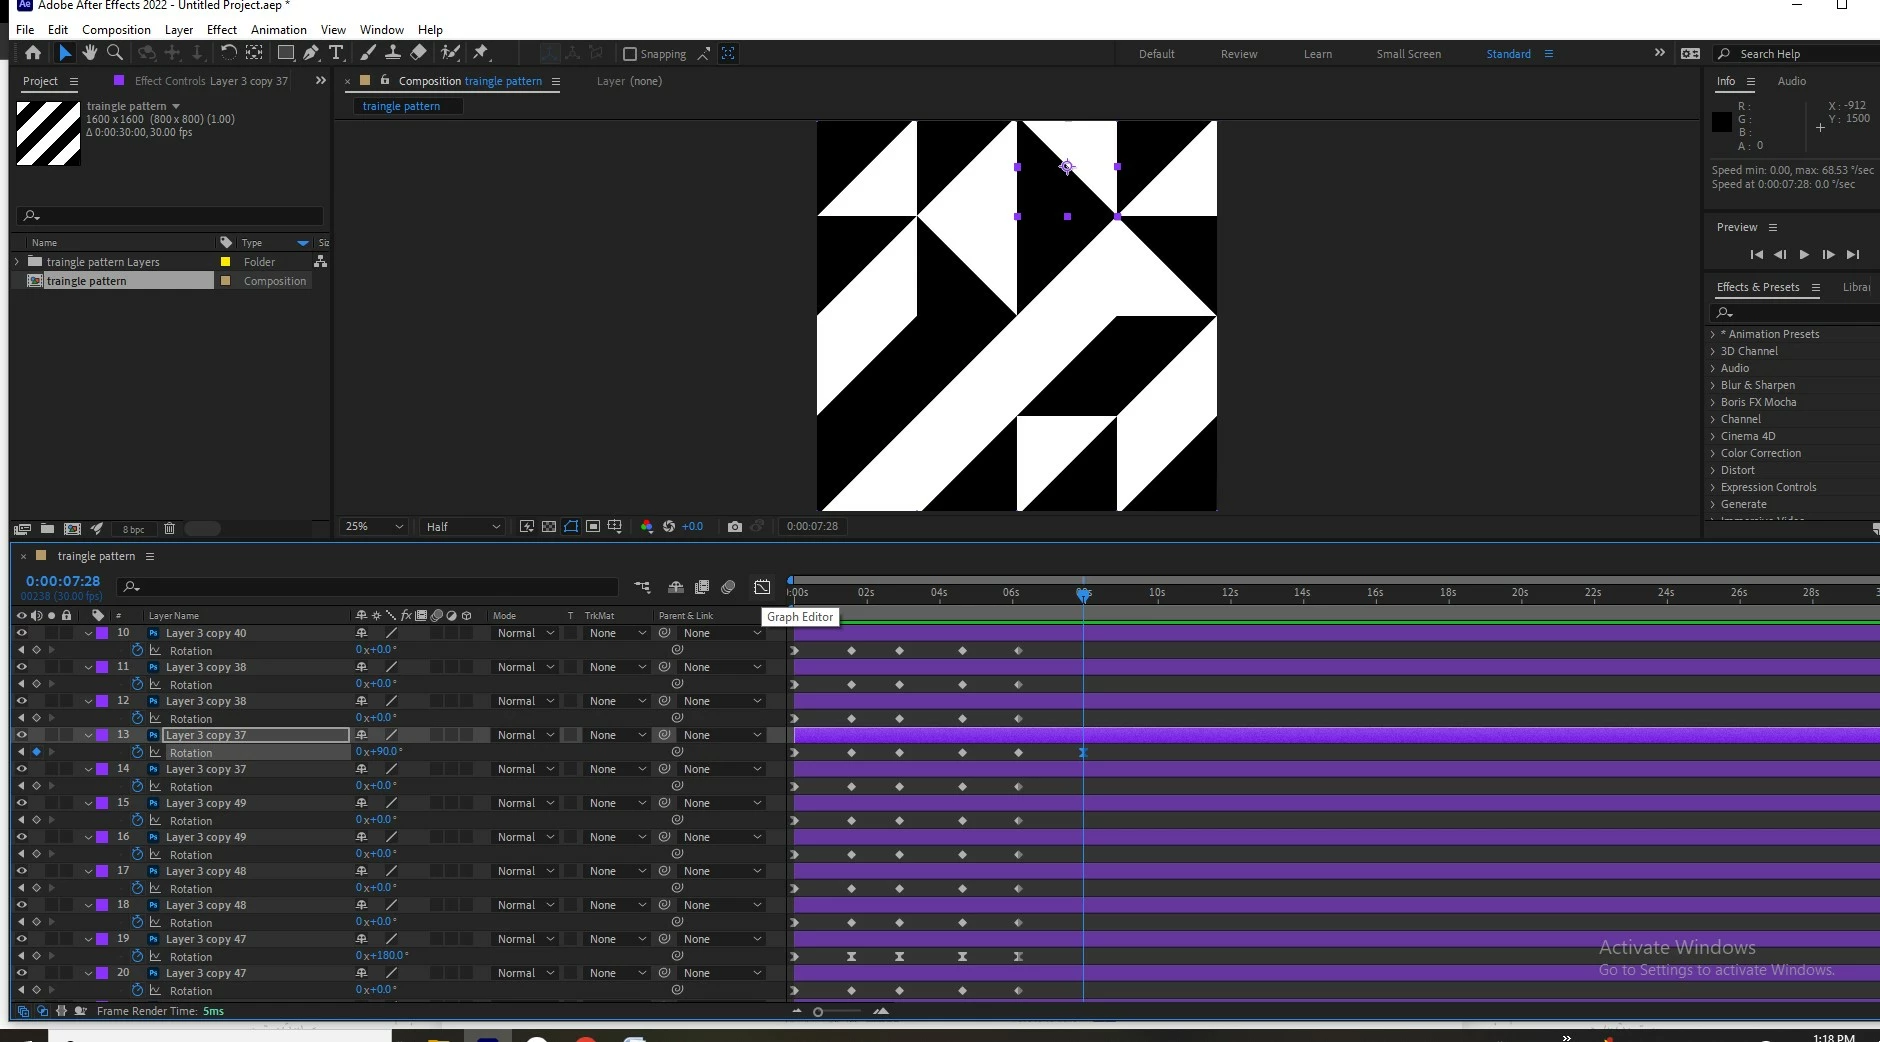Select the Zoom tool magnifier

click(115, 53)
